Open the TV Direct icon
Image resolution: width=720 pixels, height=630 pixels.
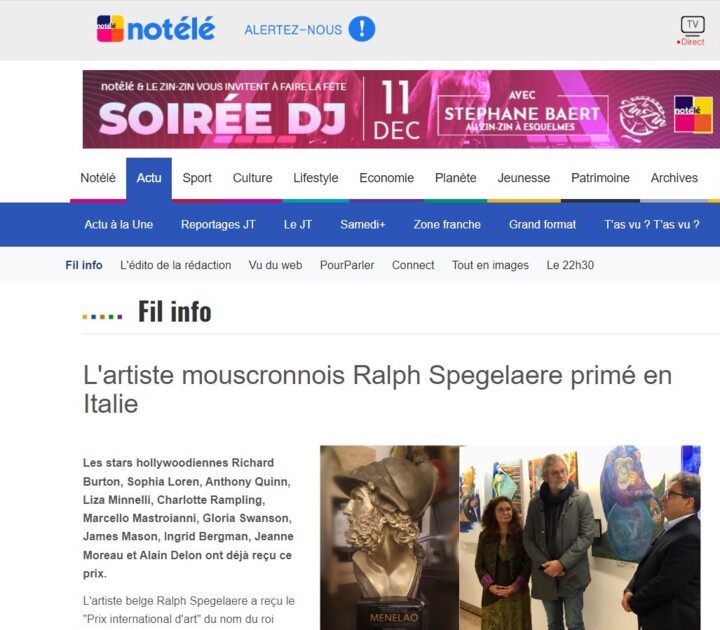[x=692, y=31]
